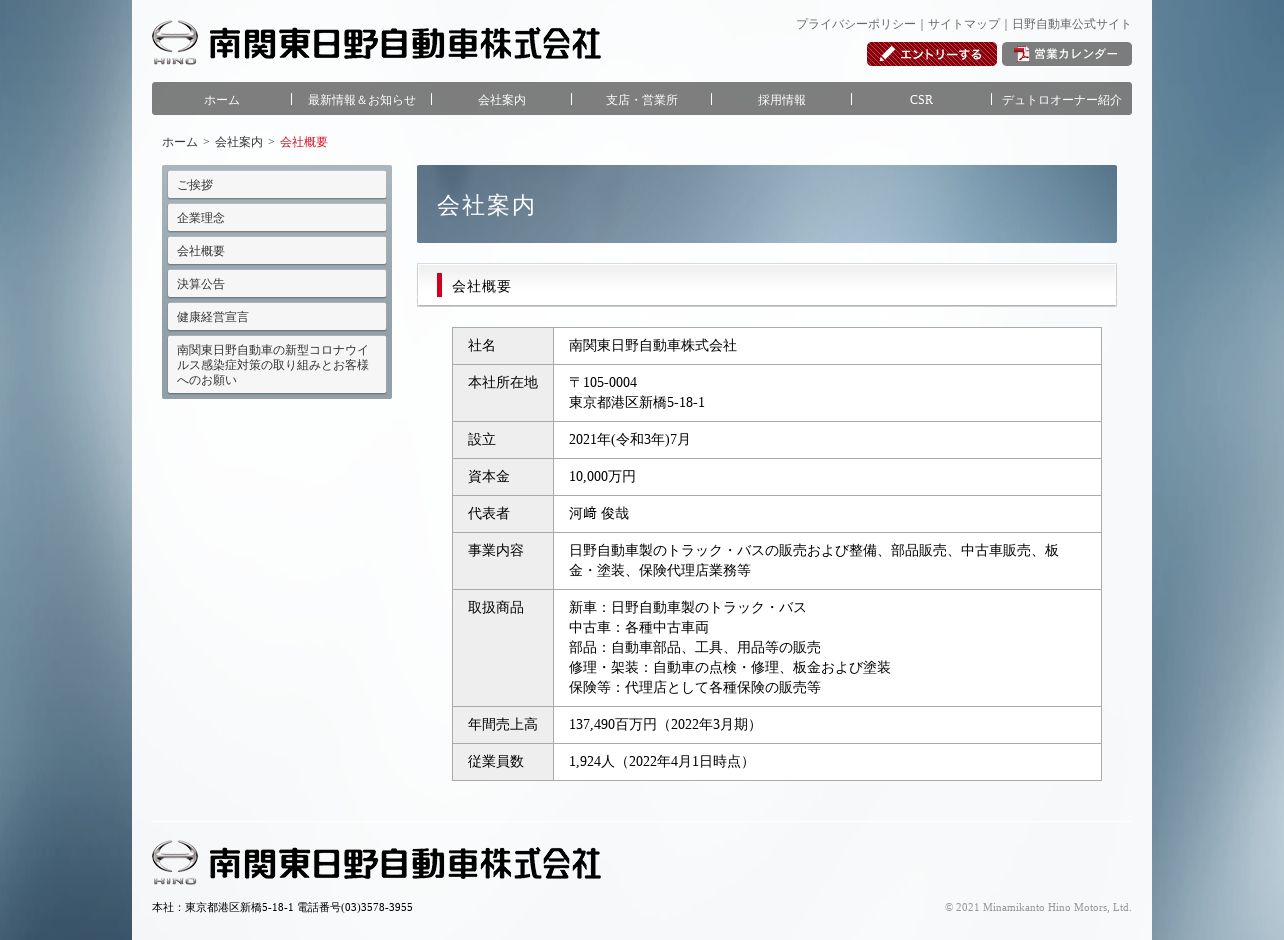Open 支店・営業所 in the navigation bar

tap(642, 99)
